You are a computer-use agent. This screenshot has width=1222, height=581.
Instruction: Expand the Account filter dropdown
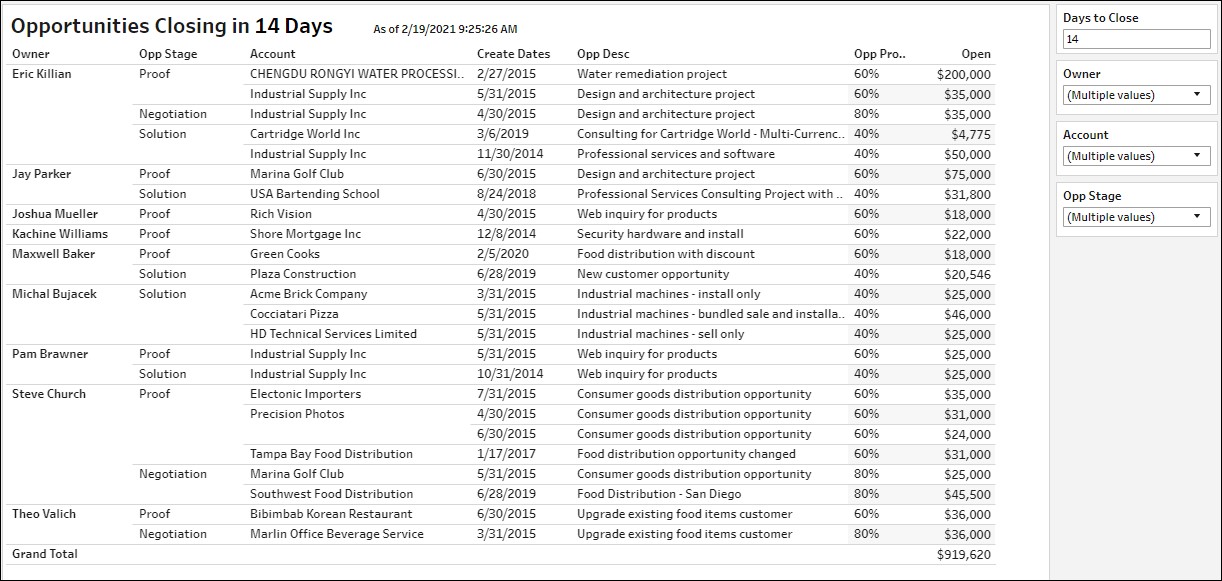click(x=1136, y=156)
